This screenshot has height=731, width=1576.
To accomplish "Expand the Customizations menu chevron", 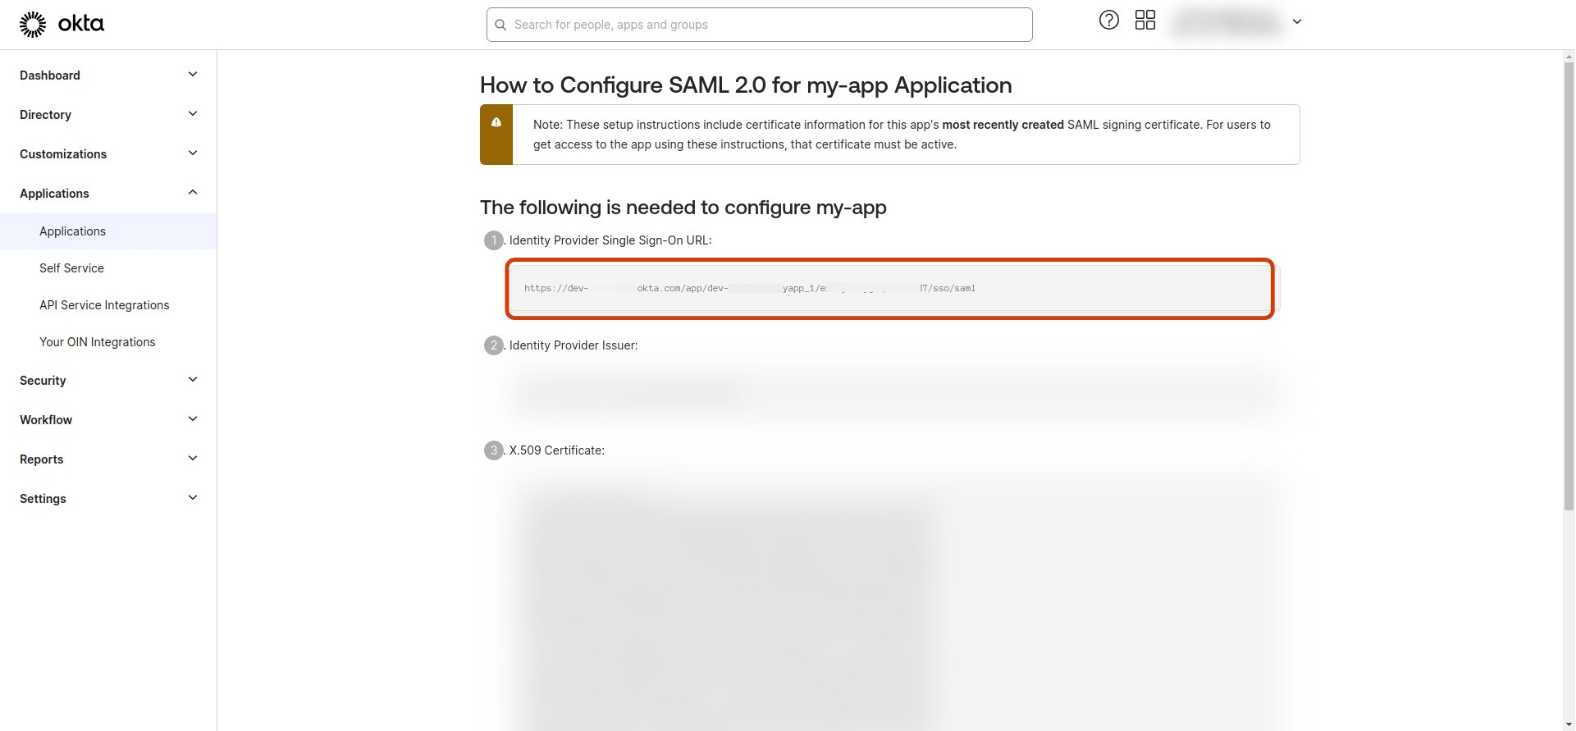I will click(193, 153).
